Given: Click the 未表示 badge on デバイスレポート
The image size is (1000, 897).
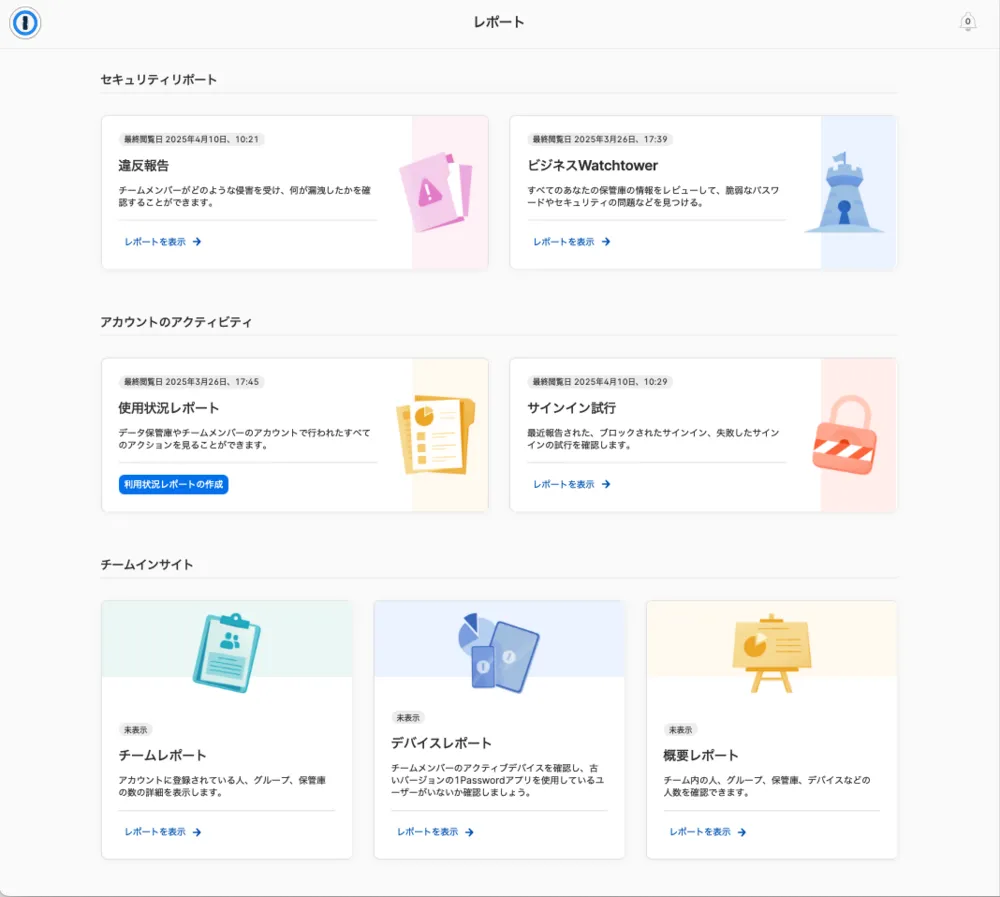Looking at the screenshot, I should (x=407, y=717).
